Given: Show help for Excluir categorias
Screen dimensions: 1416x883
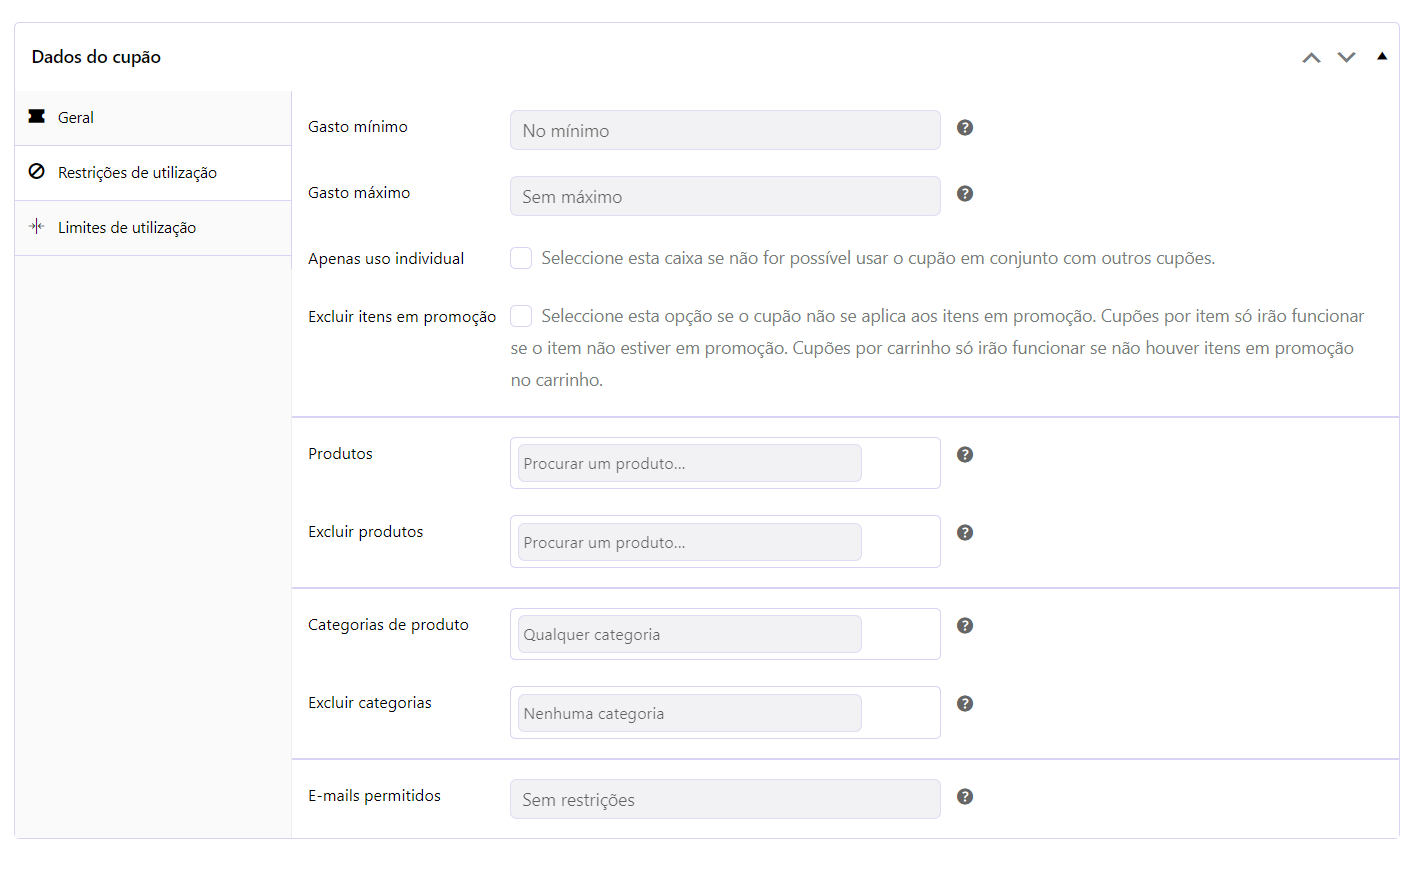Looking at the screenshot, I should (965, 703).
